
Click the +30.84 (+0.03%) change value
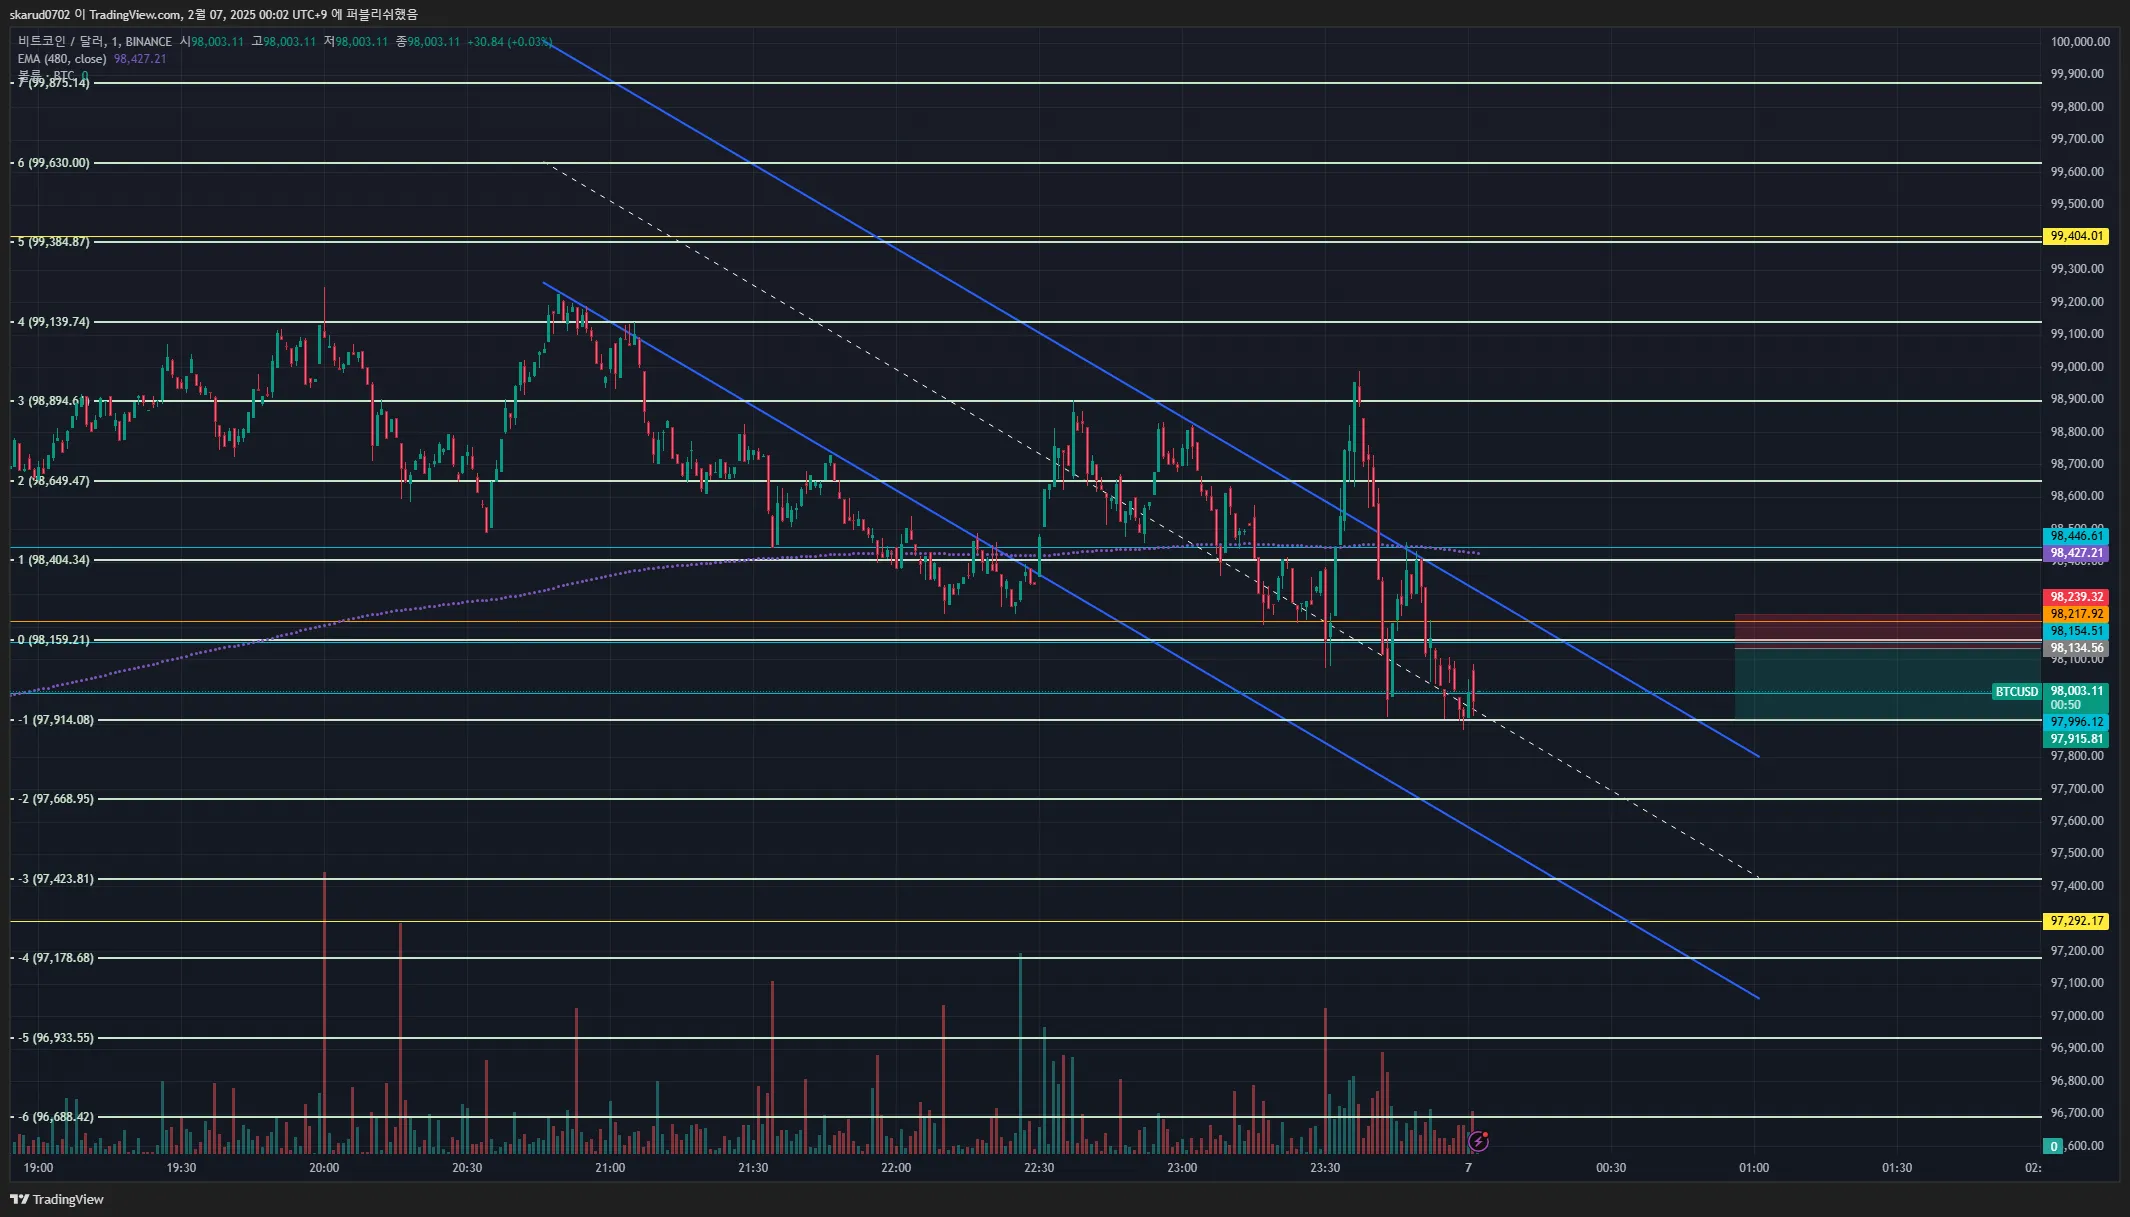[510, 41]
